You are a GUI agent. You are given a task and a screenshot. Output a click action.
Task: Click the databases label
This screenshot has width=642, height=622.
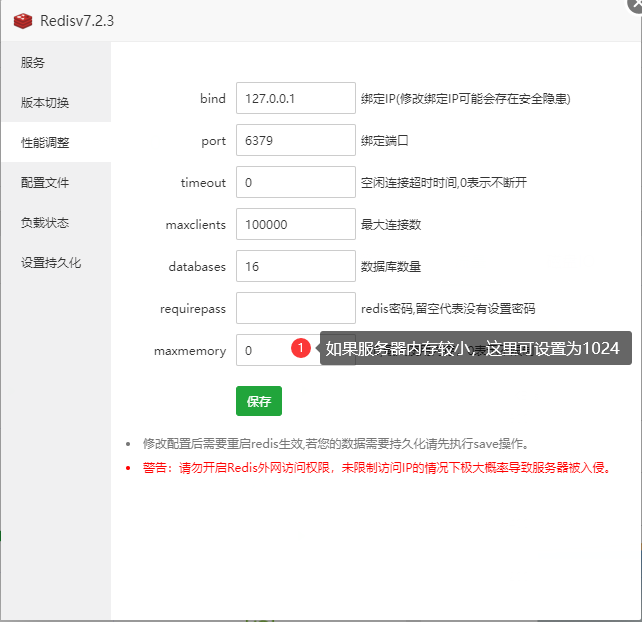coord(197,267)
